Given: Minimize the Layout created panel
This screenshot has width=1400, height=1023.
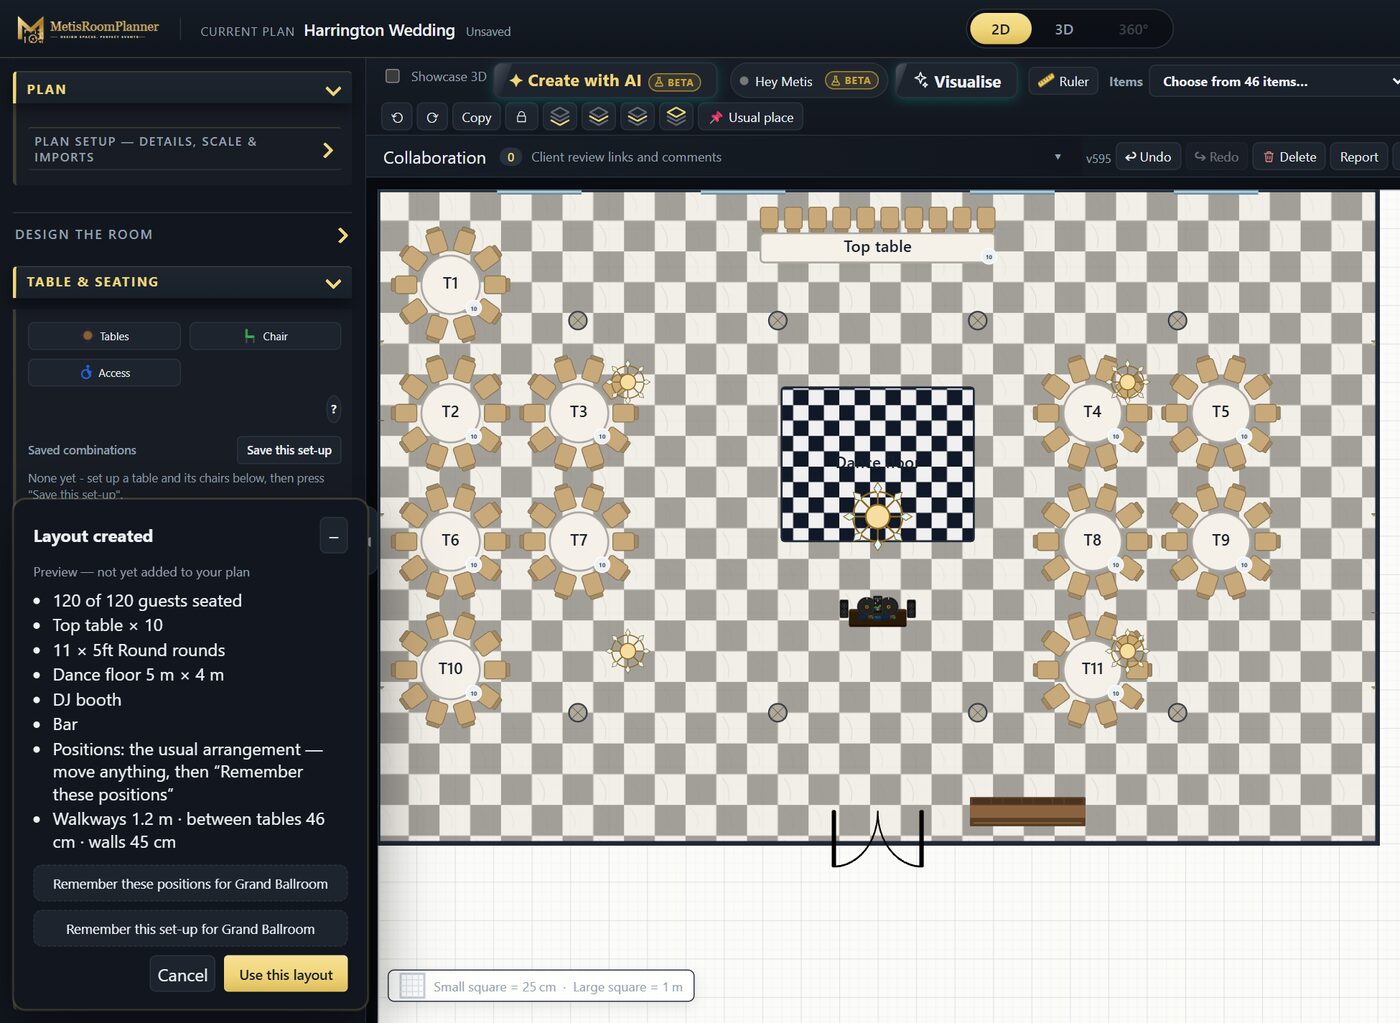Looking at the screenshot, I should click(334, 537).
